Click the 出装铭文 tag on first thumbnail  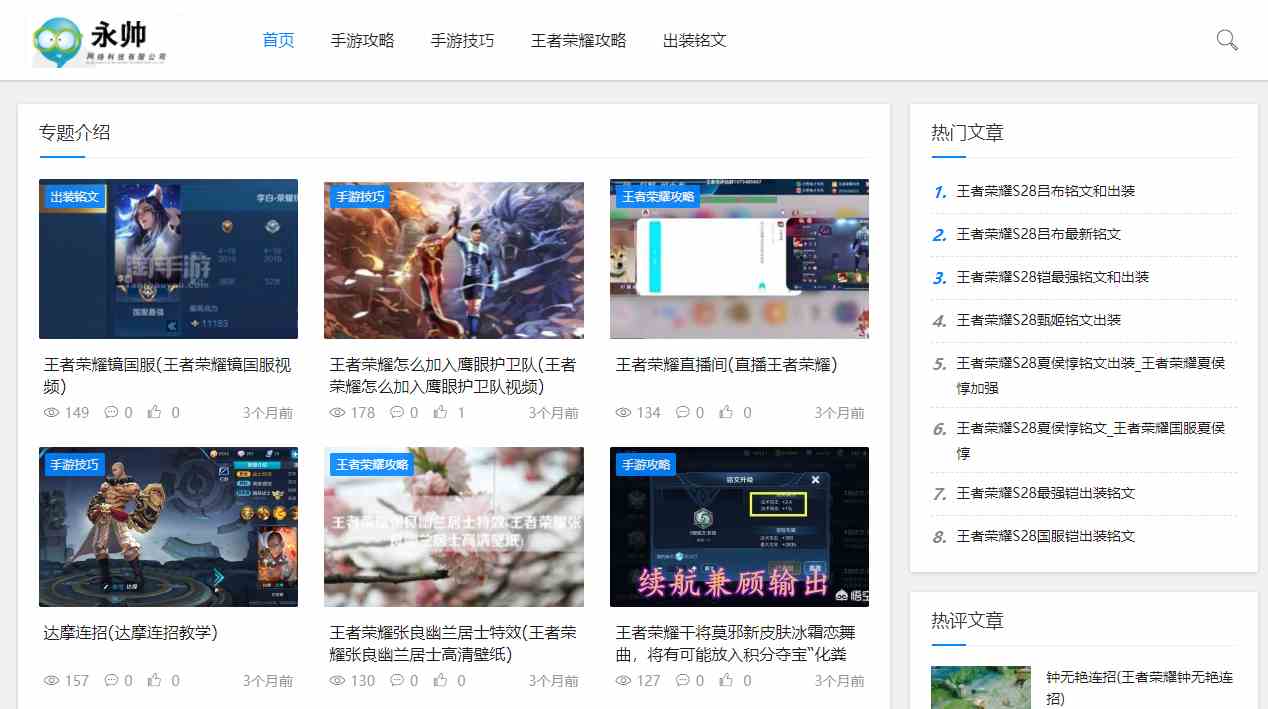[75, 197]
